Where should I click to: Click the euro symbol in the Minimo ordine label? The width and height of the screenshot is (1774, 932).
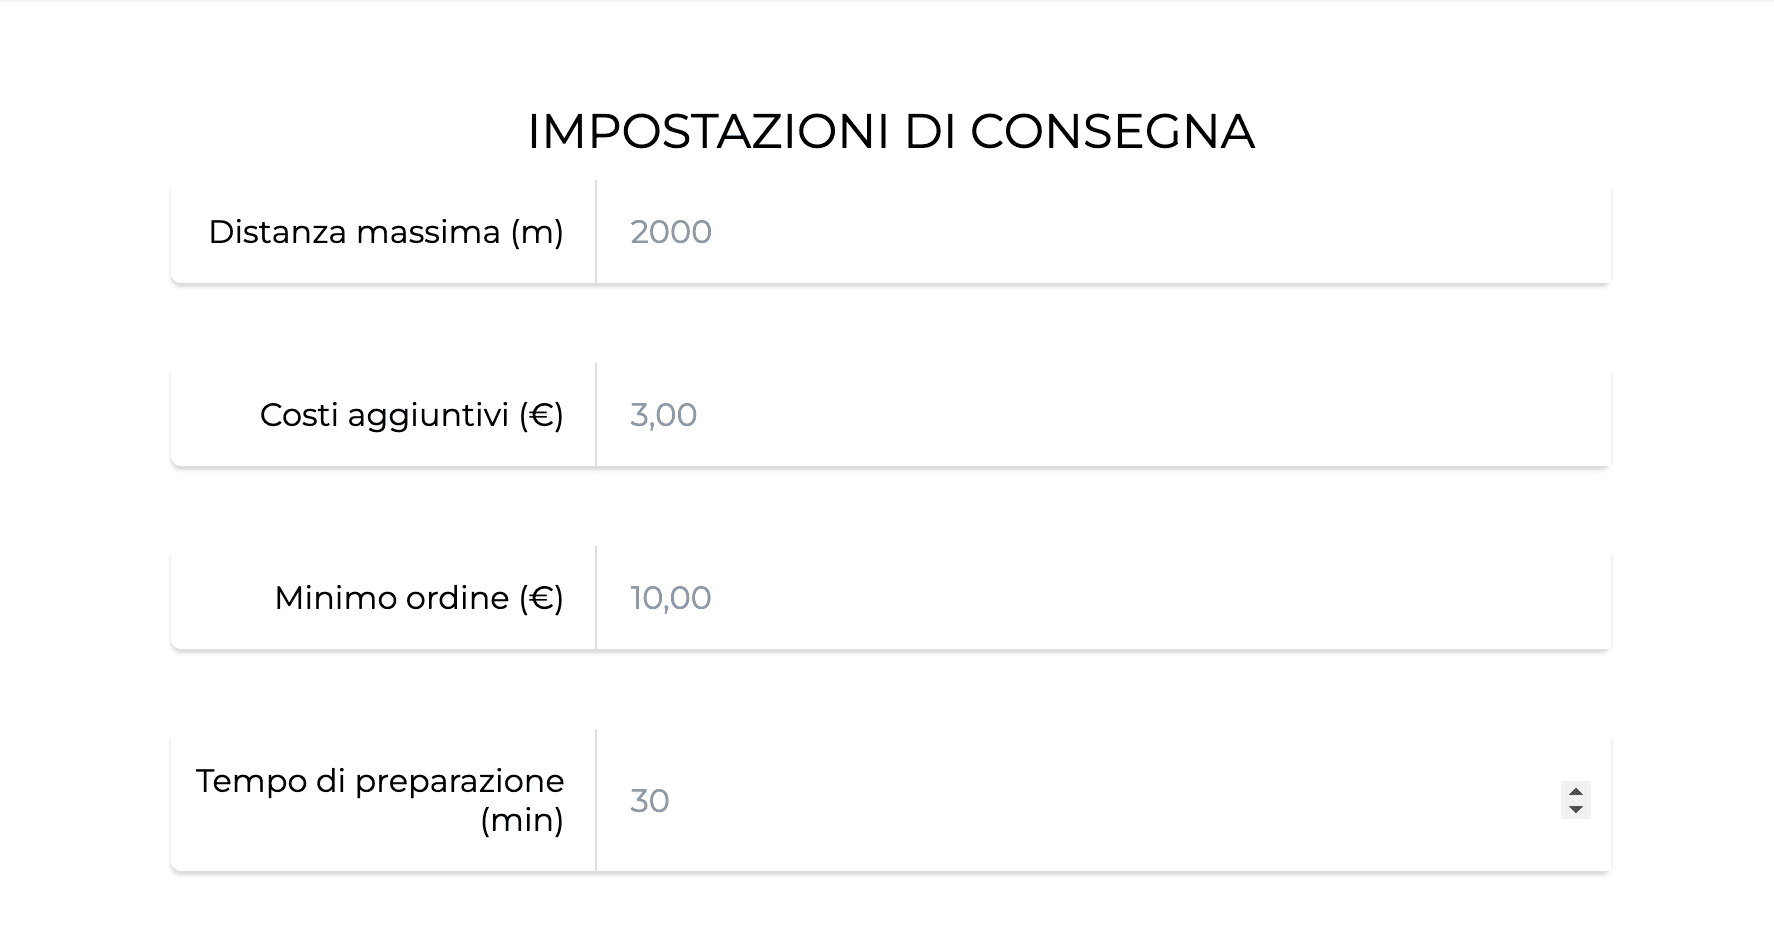541,598
